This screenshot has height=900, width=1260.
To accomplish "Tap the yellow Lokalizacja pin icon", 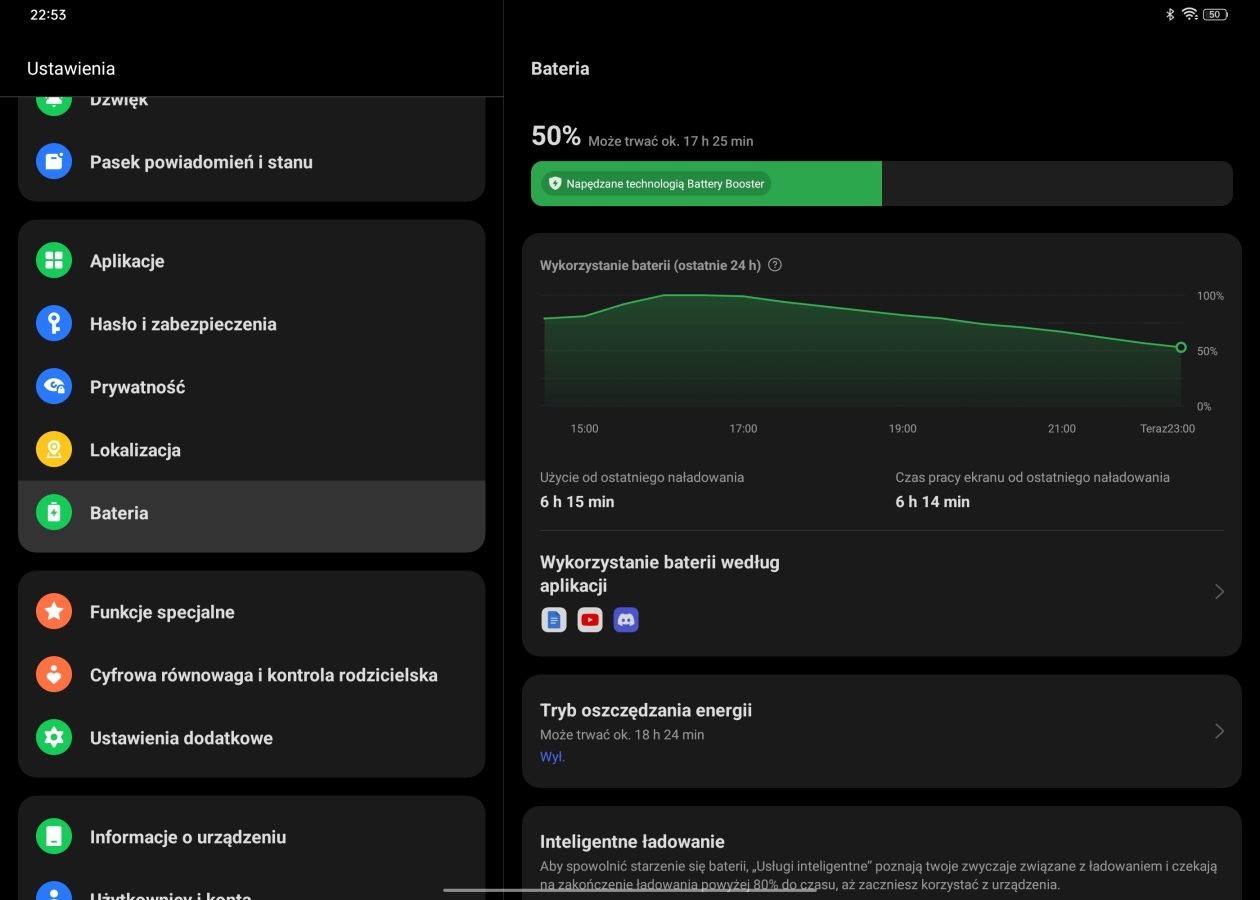I will coord(54,450).
